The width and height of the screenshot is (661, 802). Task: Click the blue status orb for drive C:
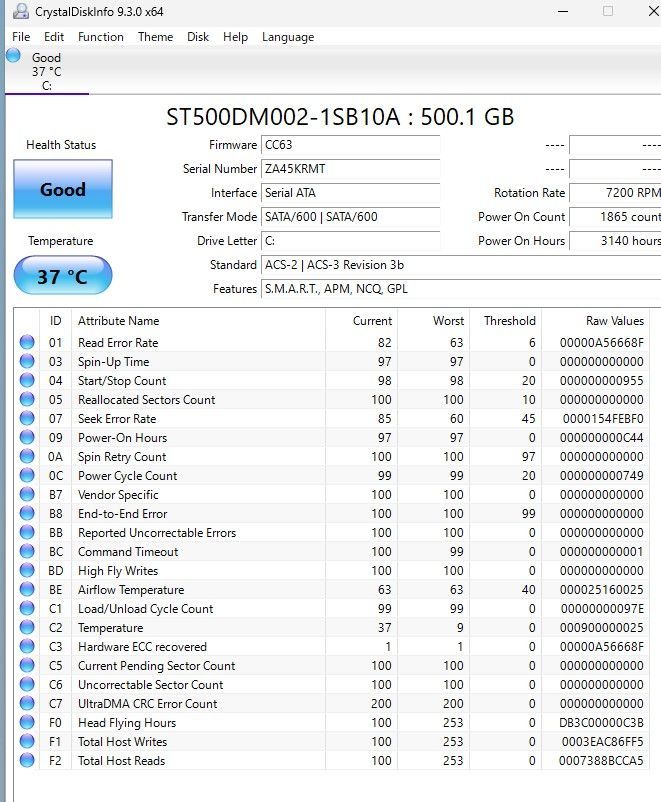tap(13, 56)
